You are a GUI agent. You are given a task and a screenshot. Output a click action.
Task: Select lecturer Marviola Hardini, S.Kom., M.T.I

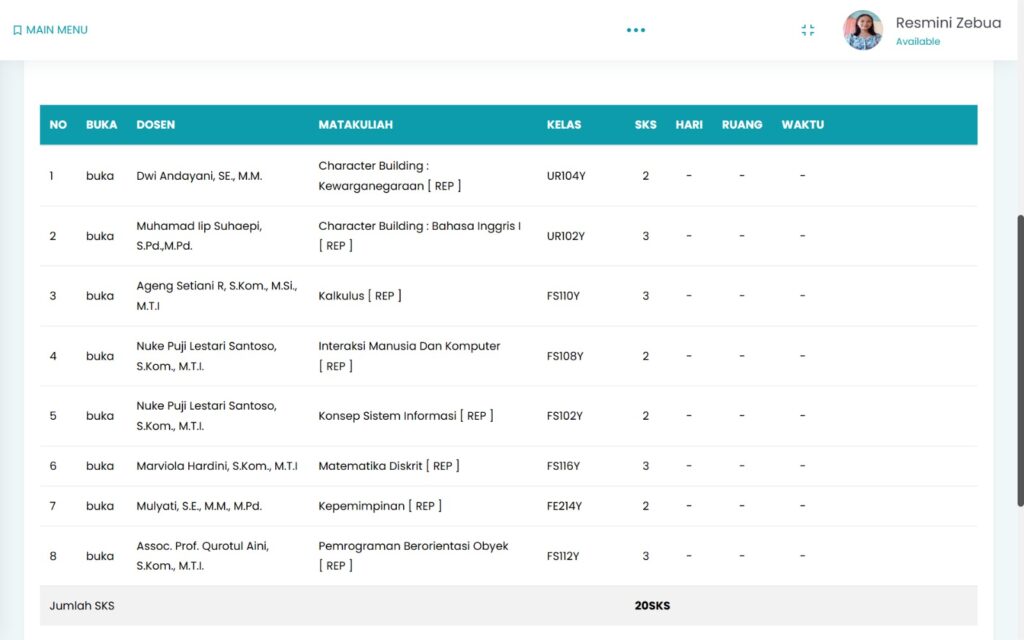[x=217, y=466]
